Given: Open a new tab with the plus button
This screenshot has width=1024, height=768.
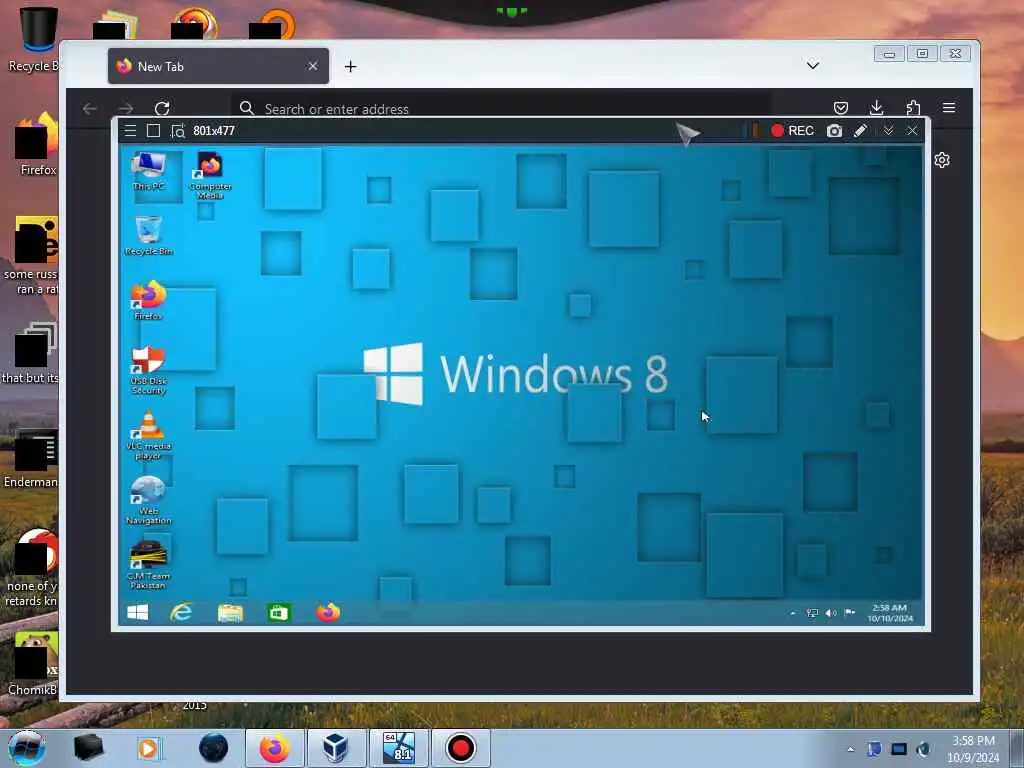Looking at the screenshot, I should [351, 67].
